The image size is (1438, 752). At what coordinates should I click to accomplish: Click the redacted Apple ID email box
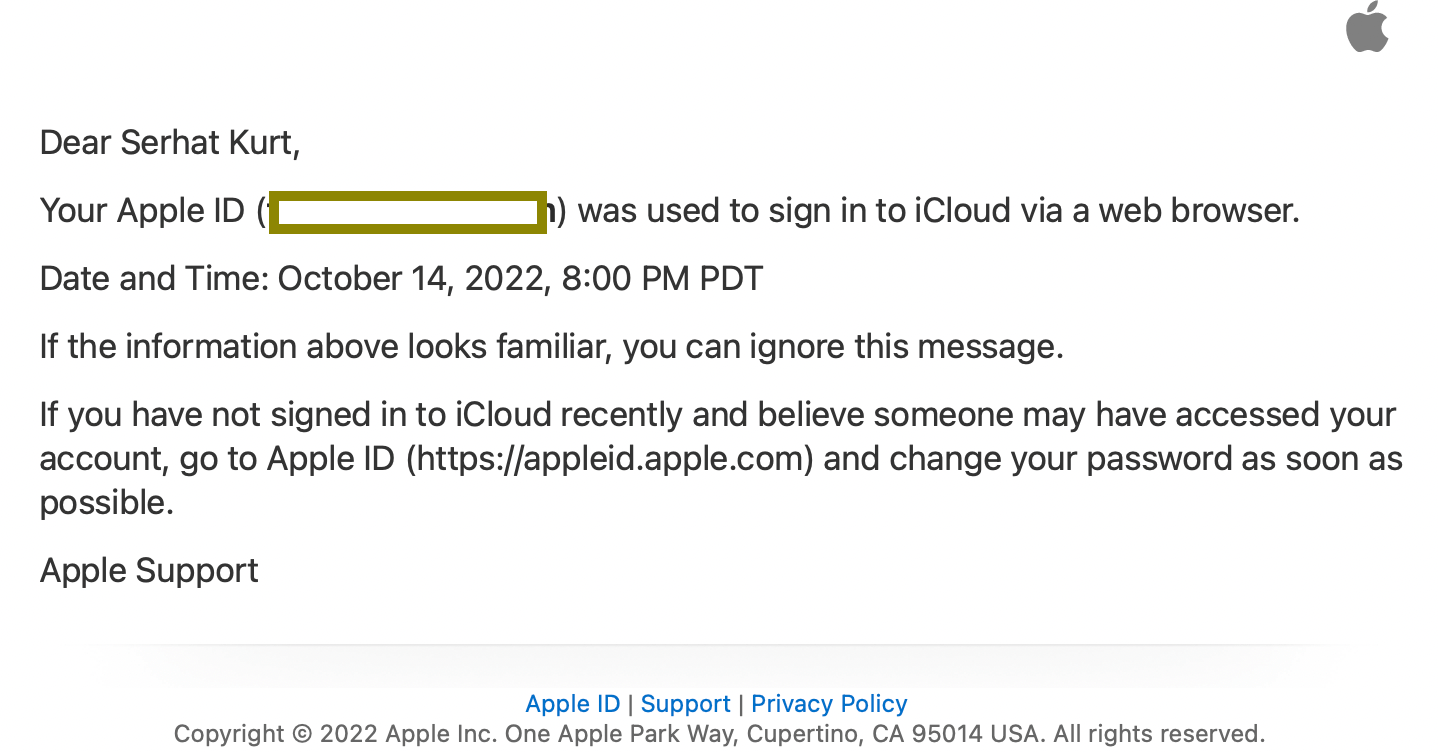click(x=408, y=212)
